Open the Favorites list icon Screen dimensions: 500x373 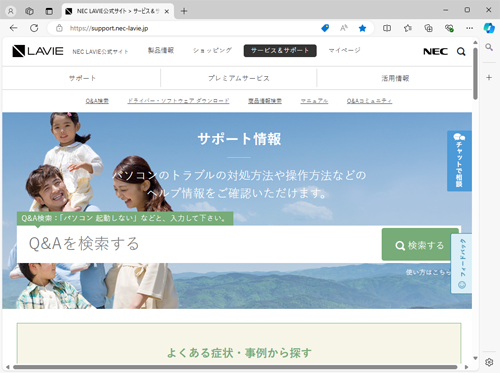(x=408, y=28)
